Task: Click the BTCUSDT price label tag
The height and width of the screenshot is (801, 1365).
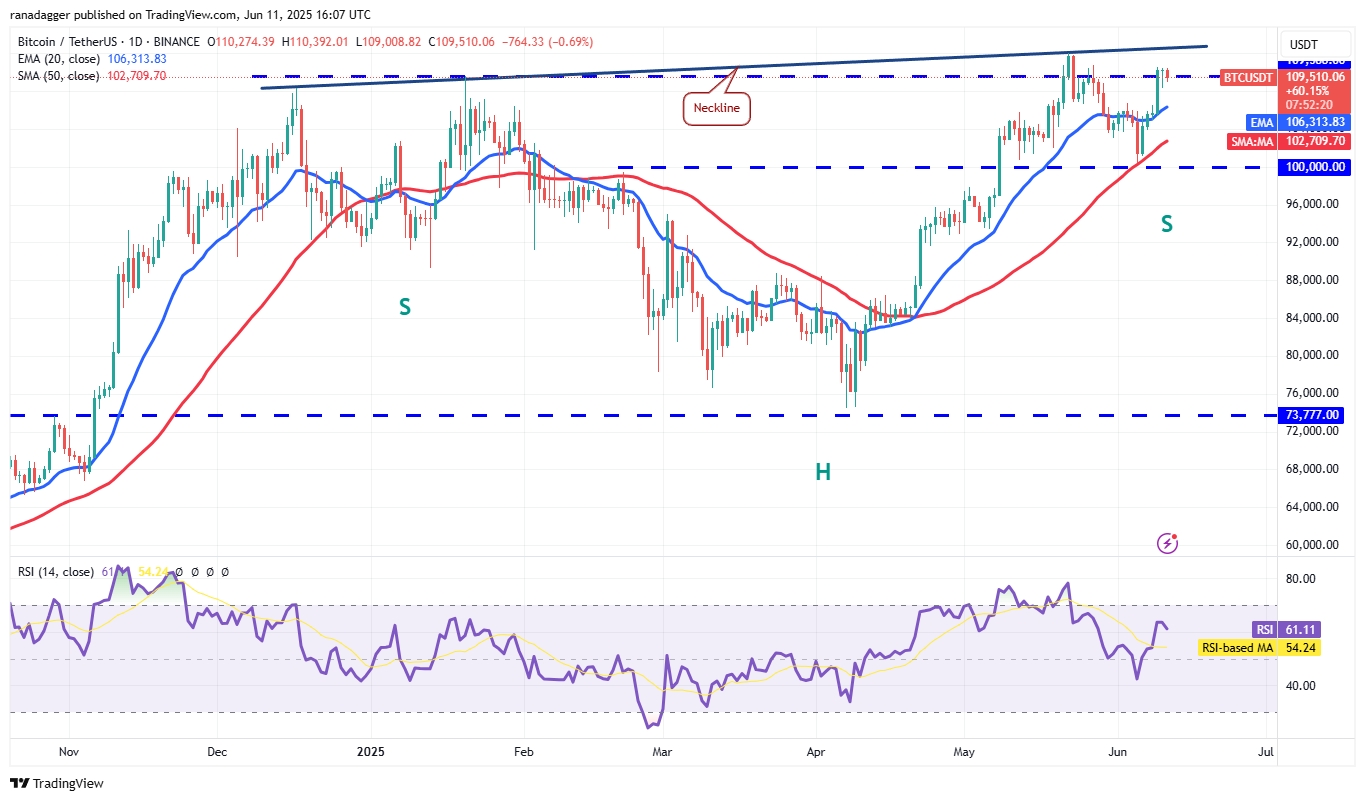Action: coord(1249,77)
